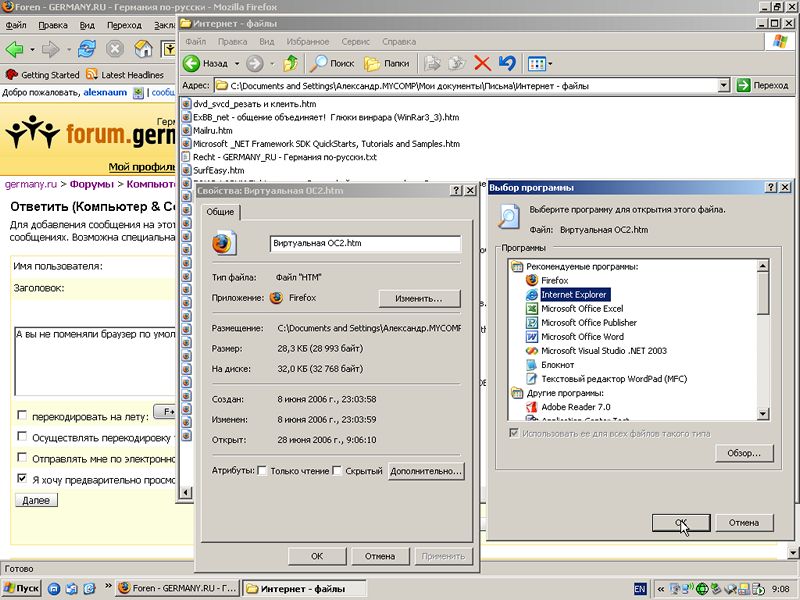Expand hidden system tray icons
This screenshot has height=600, width=800.
tap(661, 589)
